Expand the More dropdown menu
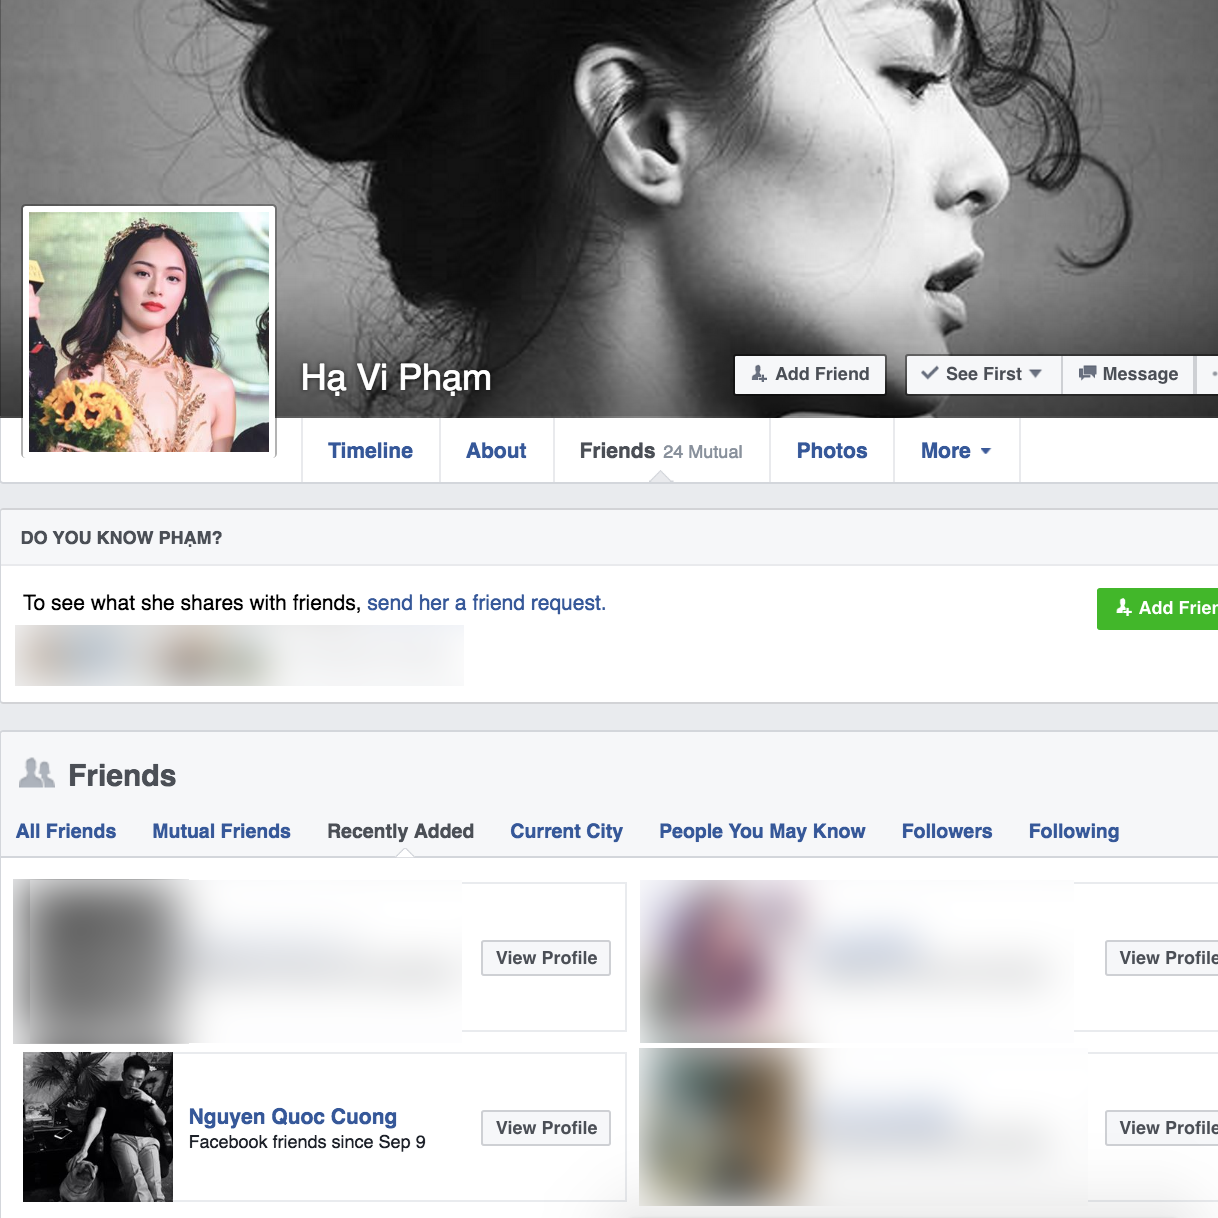Screen dimensions: 1218x1218 pos(956,451)
